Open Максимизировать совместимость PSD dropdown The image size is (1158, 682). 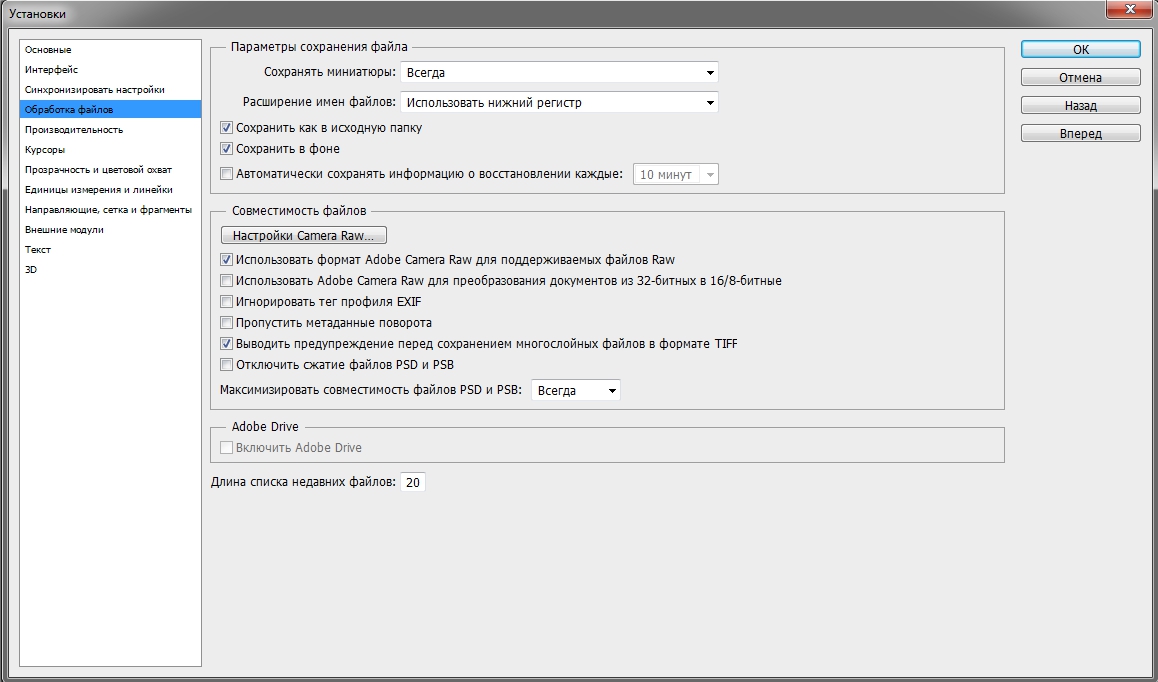click(x=576, y=390)
